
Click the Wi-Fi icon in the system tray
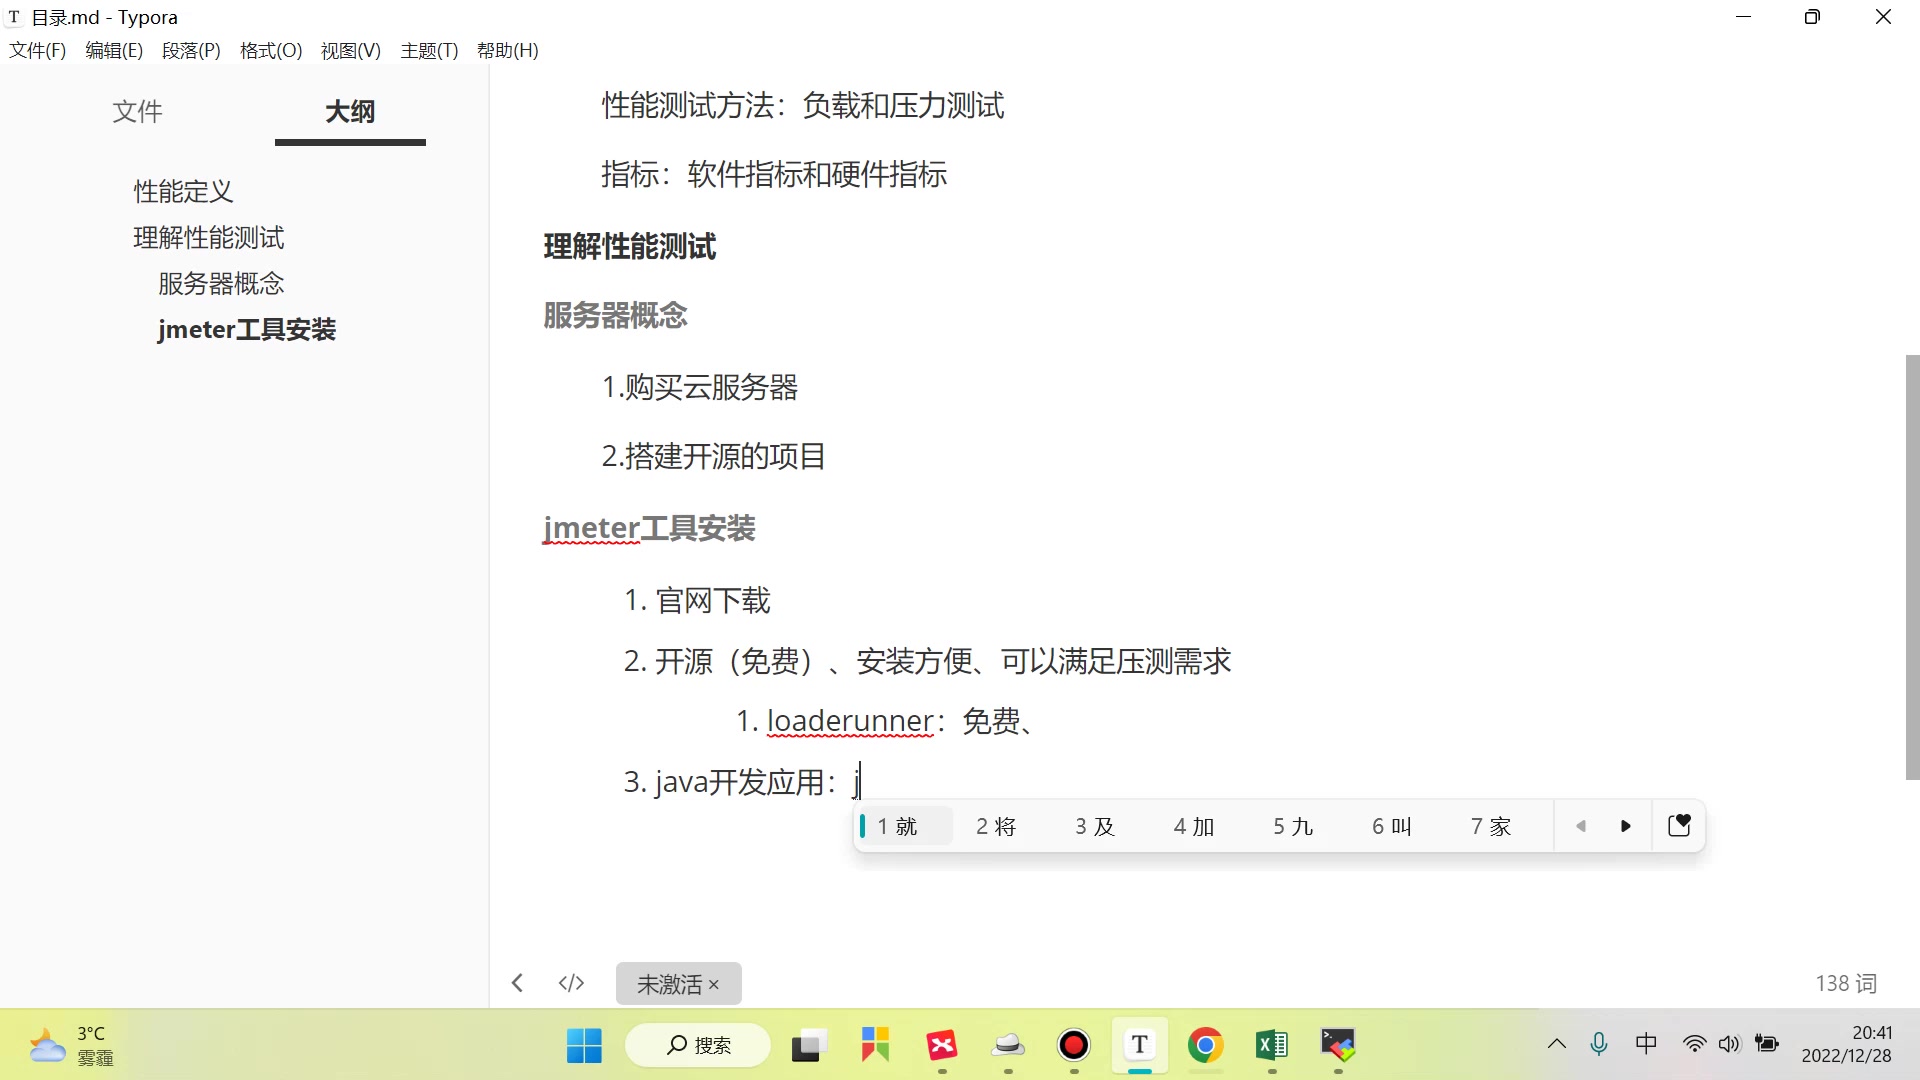click(x=1693, y=1043)
